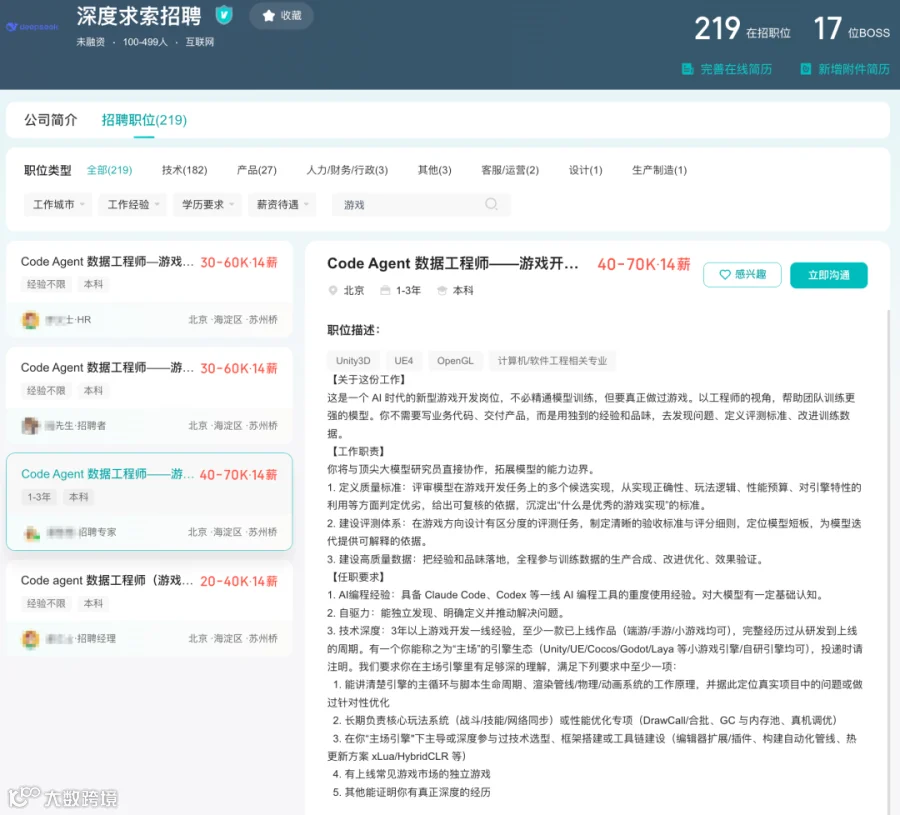The height and width of the screenshot is (815, 900).
Task: Click the search magnifier icon in keyword box
Action: point(491,204)
